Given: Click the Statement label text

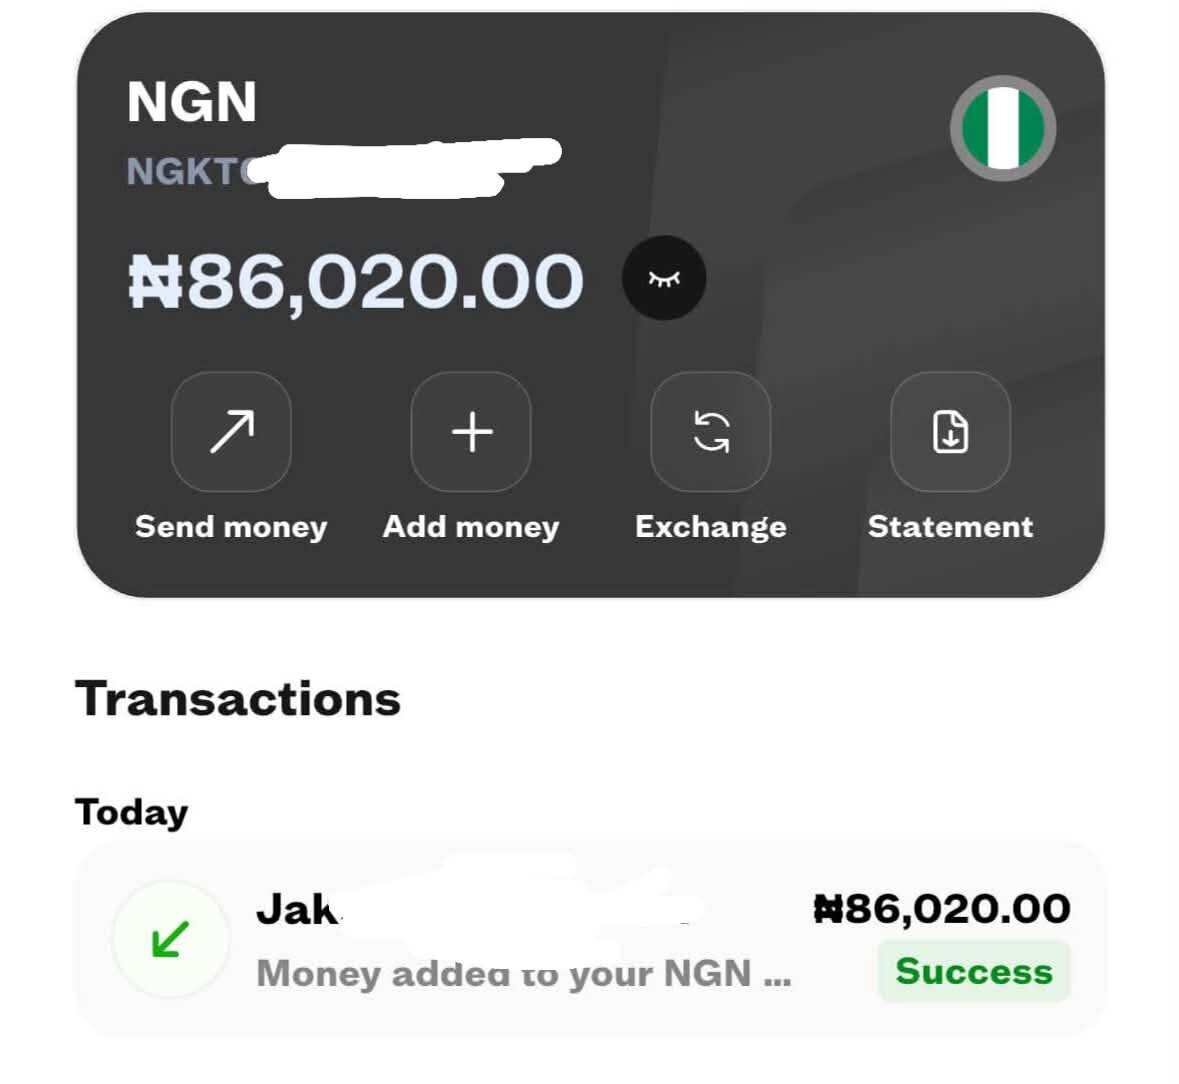Looking at the screenshot, I should (950, 527).
